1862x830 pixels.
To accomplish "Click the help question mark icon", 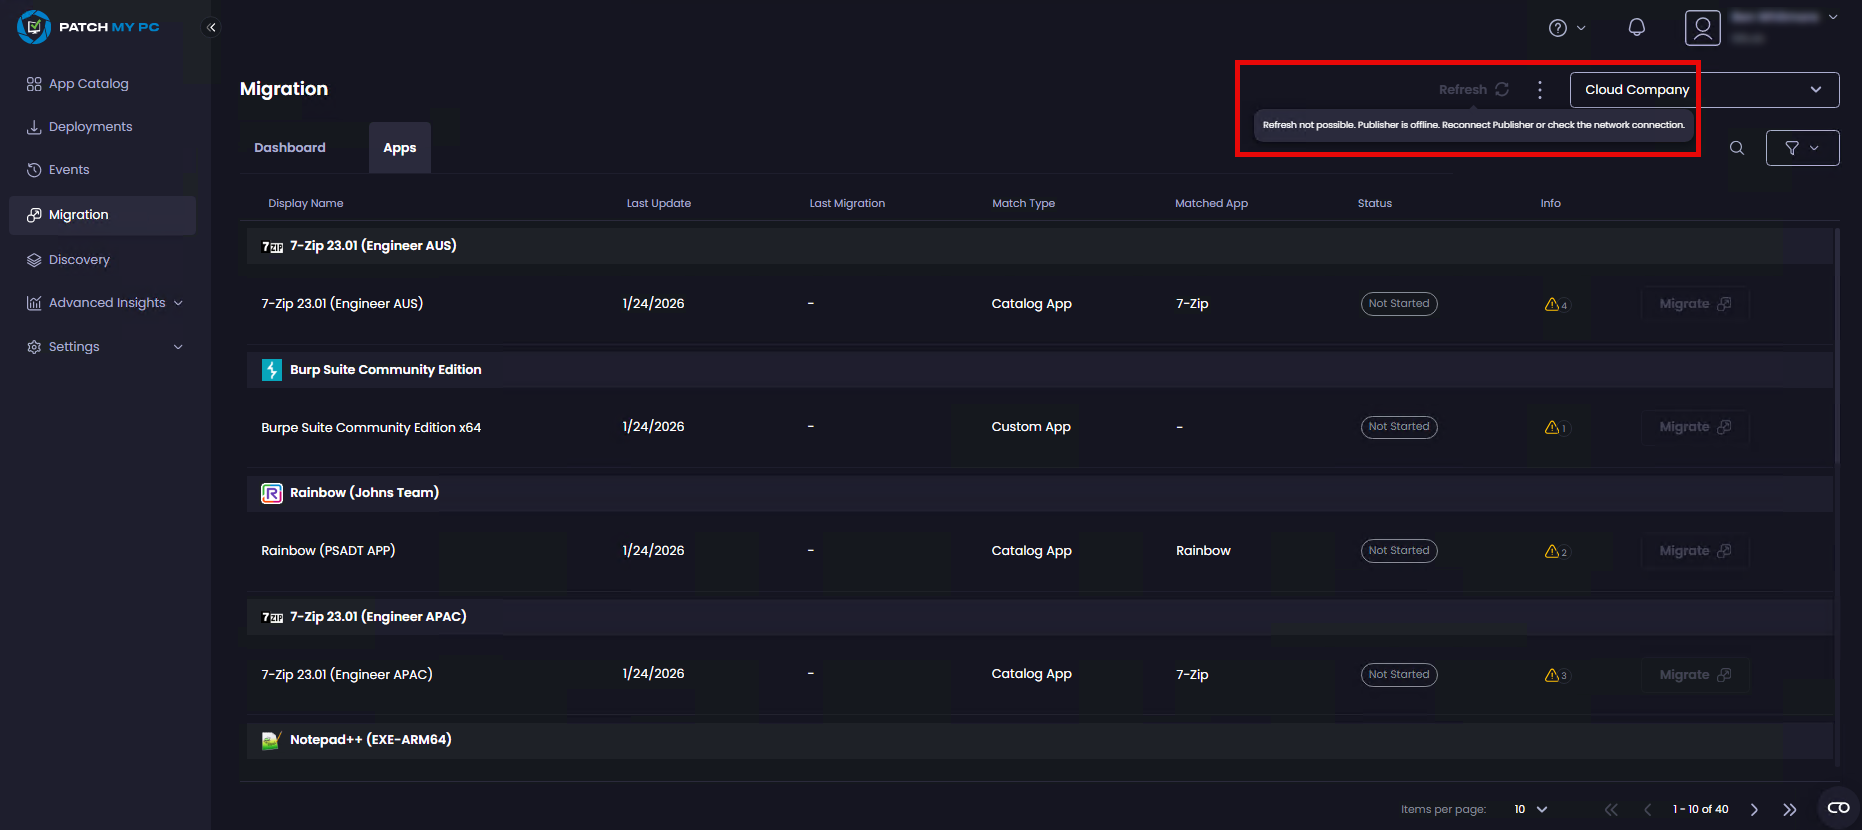I will coord(1557,28).
